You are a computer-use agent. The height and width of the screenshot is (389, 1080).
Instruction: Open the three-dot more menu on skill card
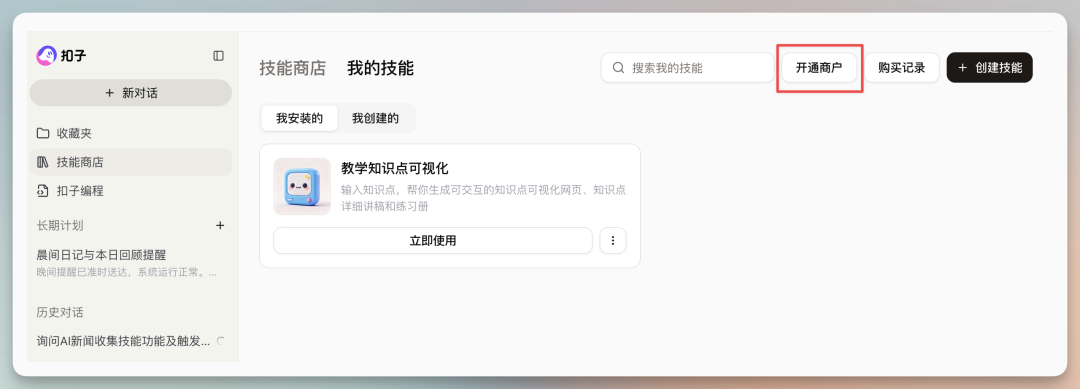(613, 241)
